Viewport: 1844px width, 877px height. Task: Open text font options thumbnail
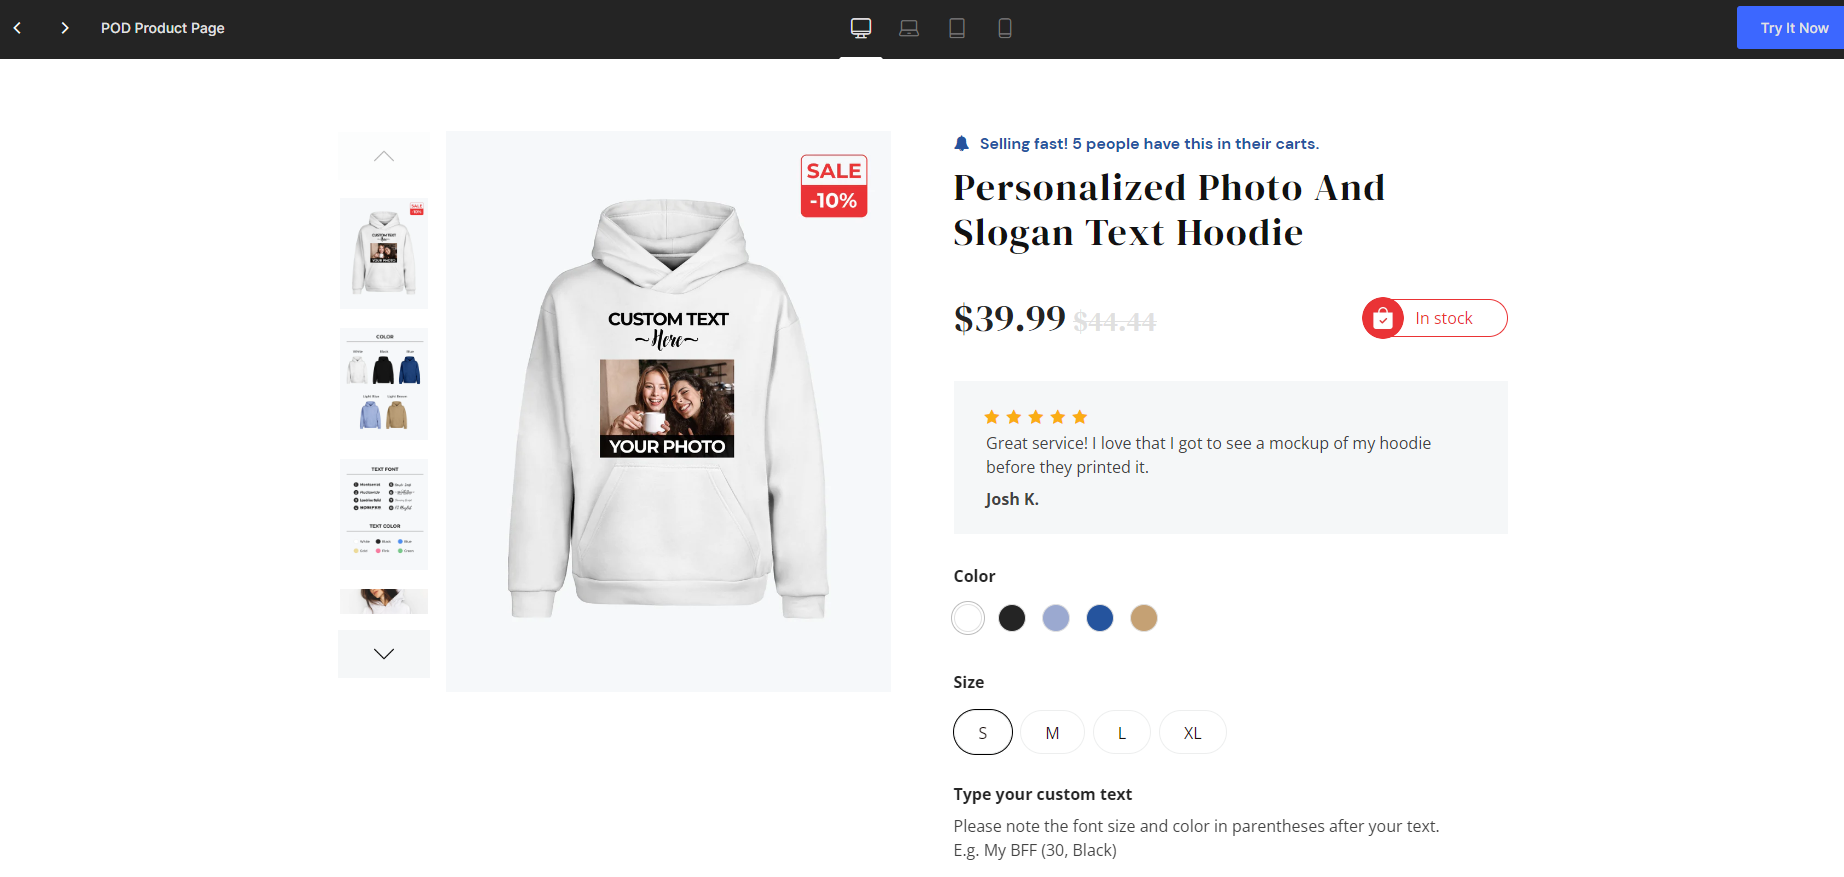click(384, 514)
